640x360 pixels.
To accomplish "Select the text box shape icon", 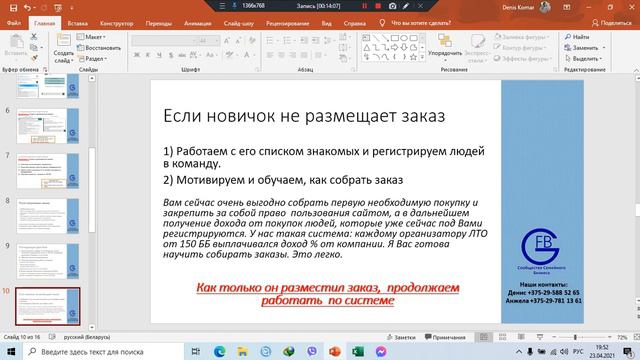I will (x=367, y=38).
